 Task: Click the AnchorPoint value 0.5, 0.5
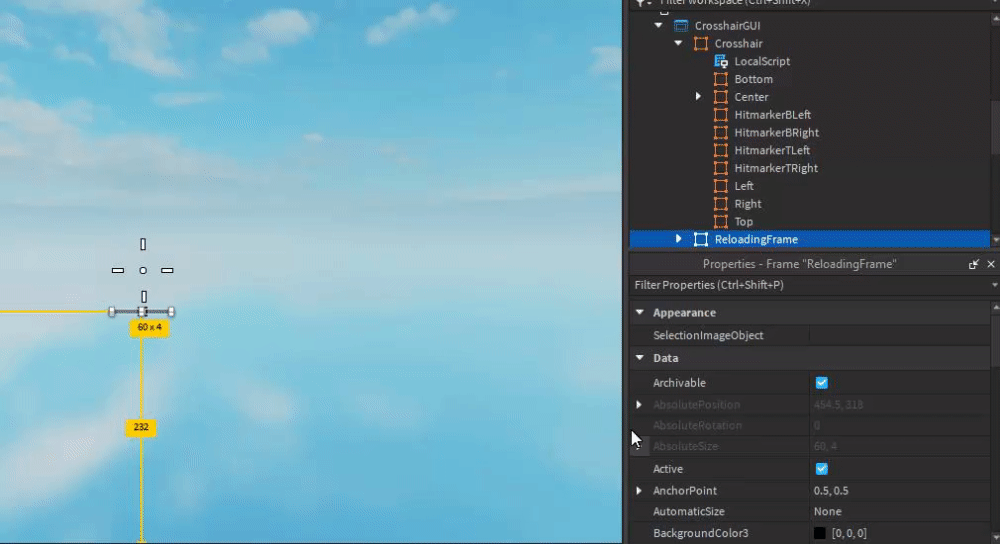(x=831, y=490)
